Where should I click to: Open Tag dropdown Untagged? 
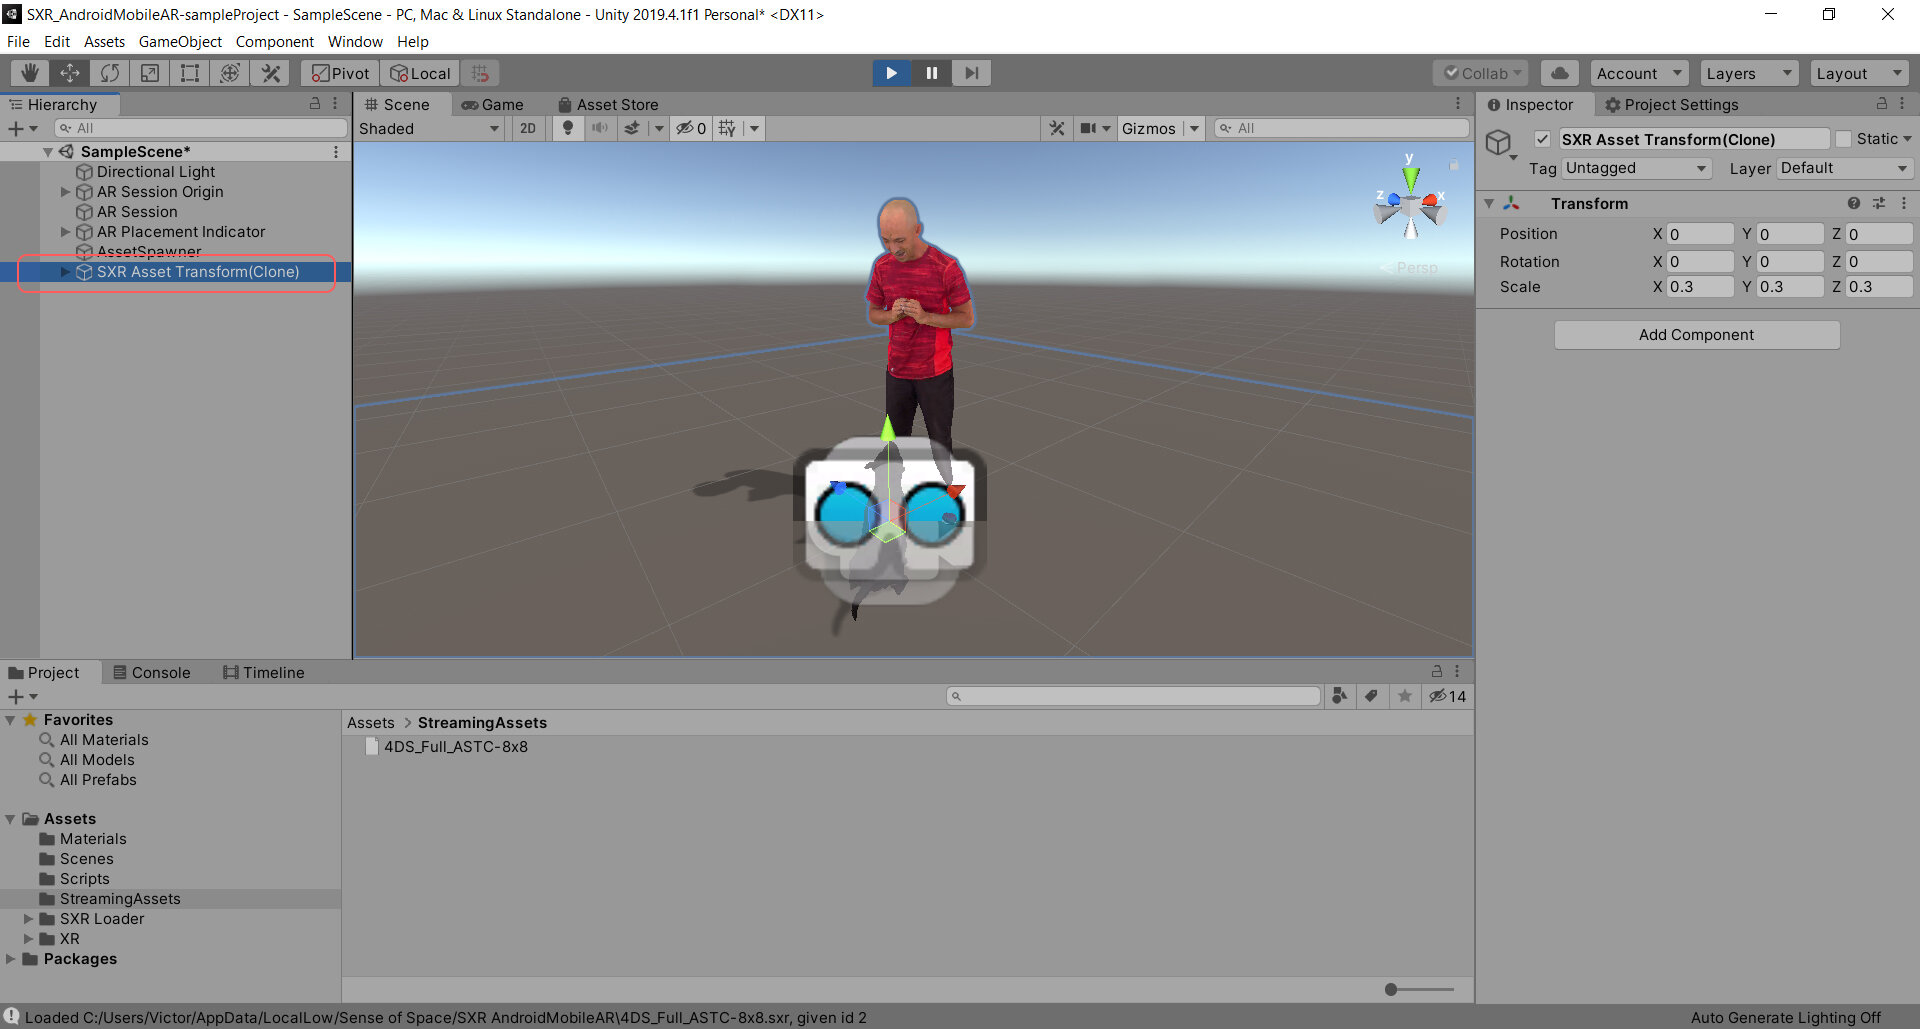point(1636,168)
